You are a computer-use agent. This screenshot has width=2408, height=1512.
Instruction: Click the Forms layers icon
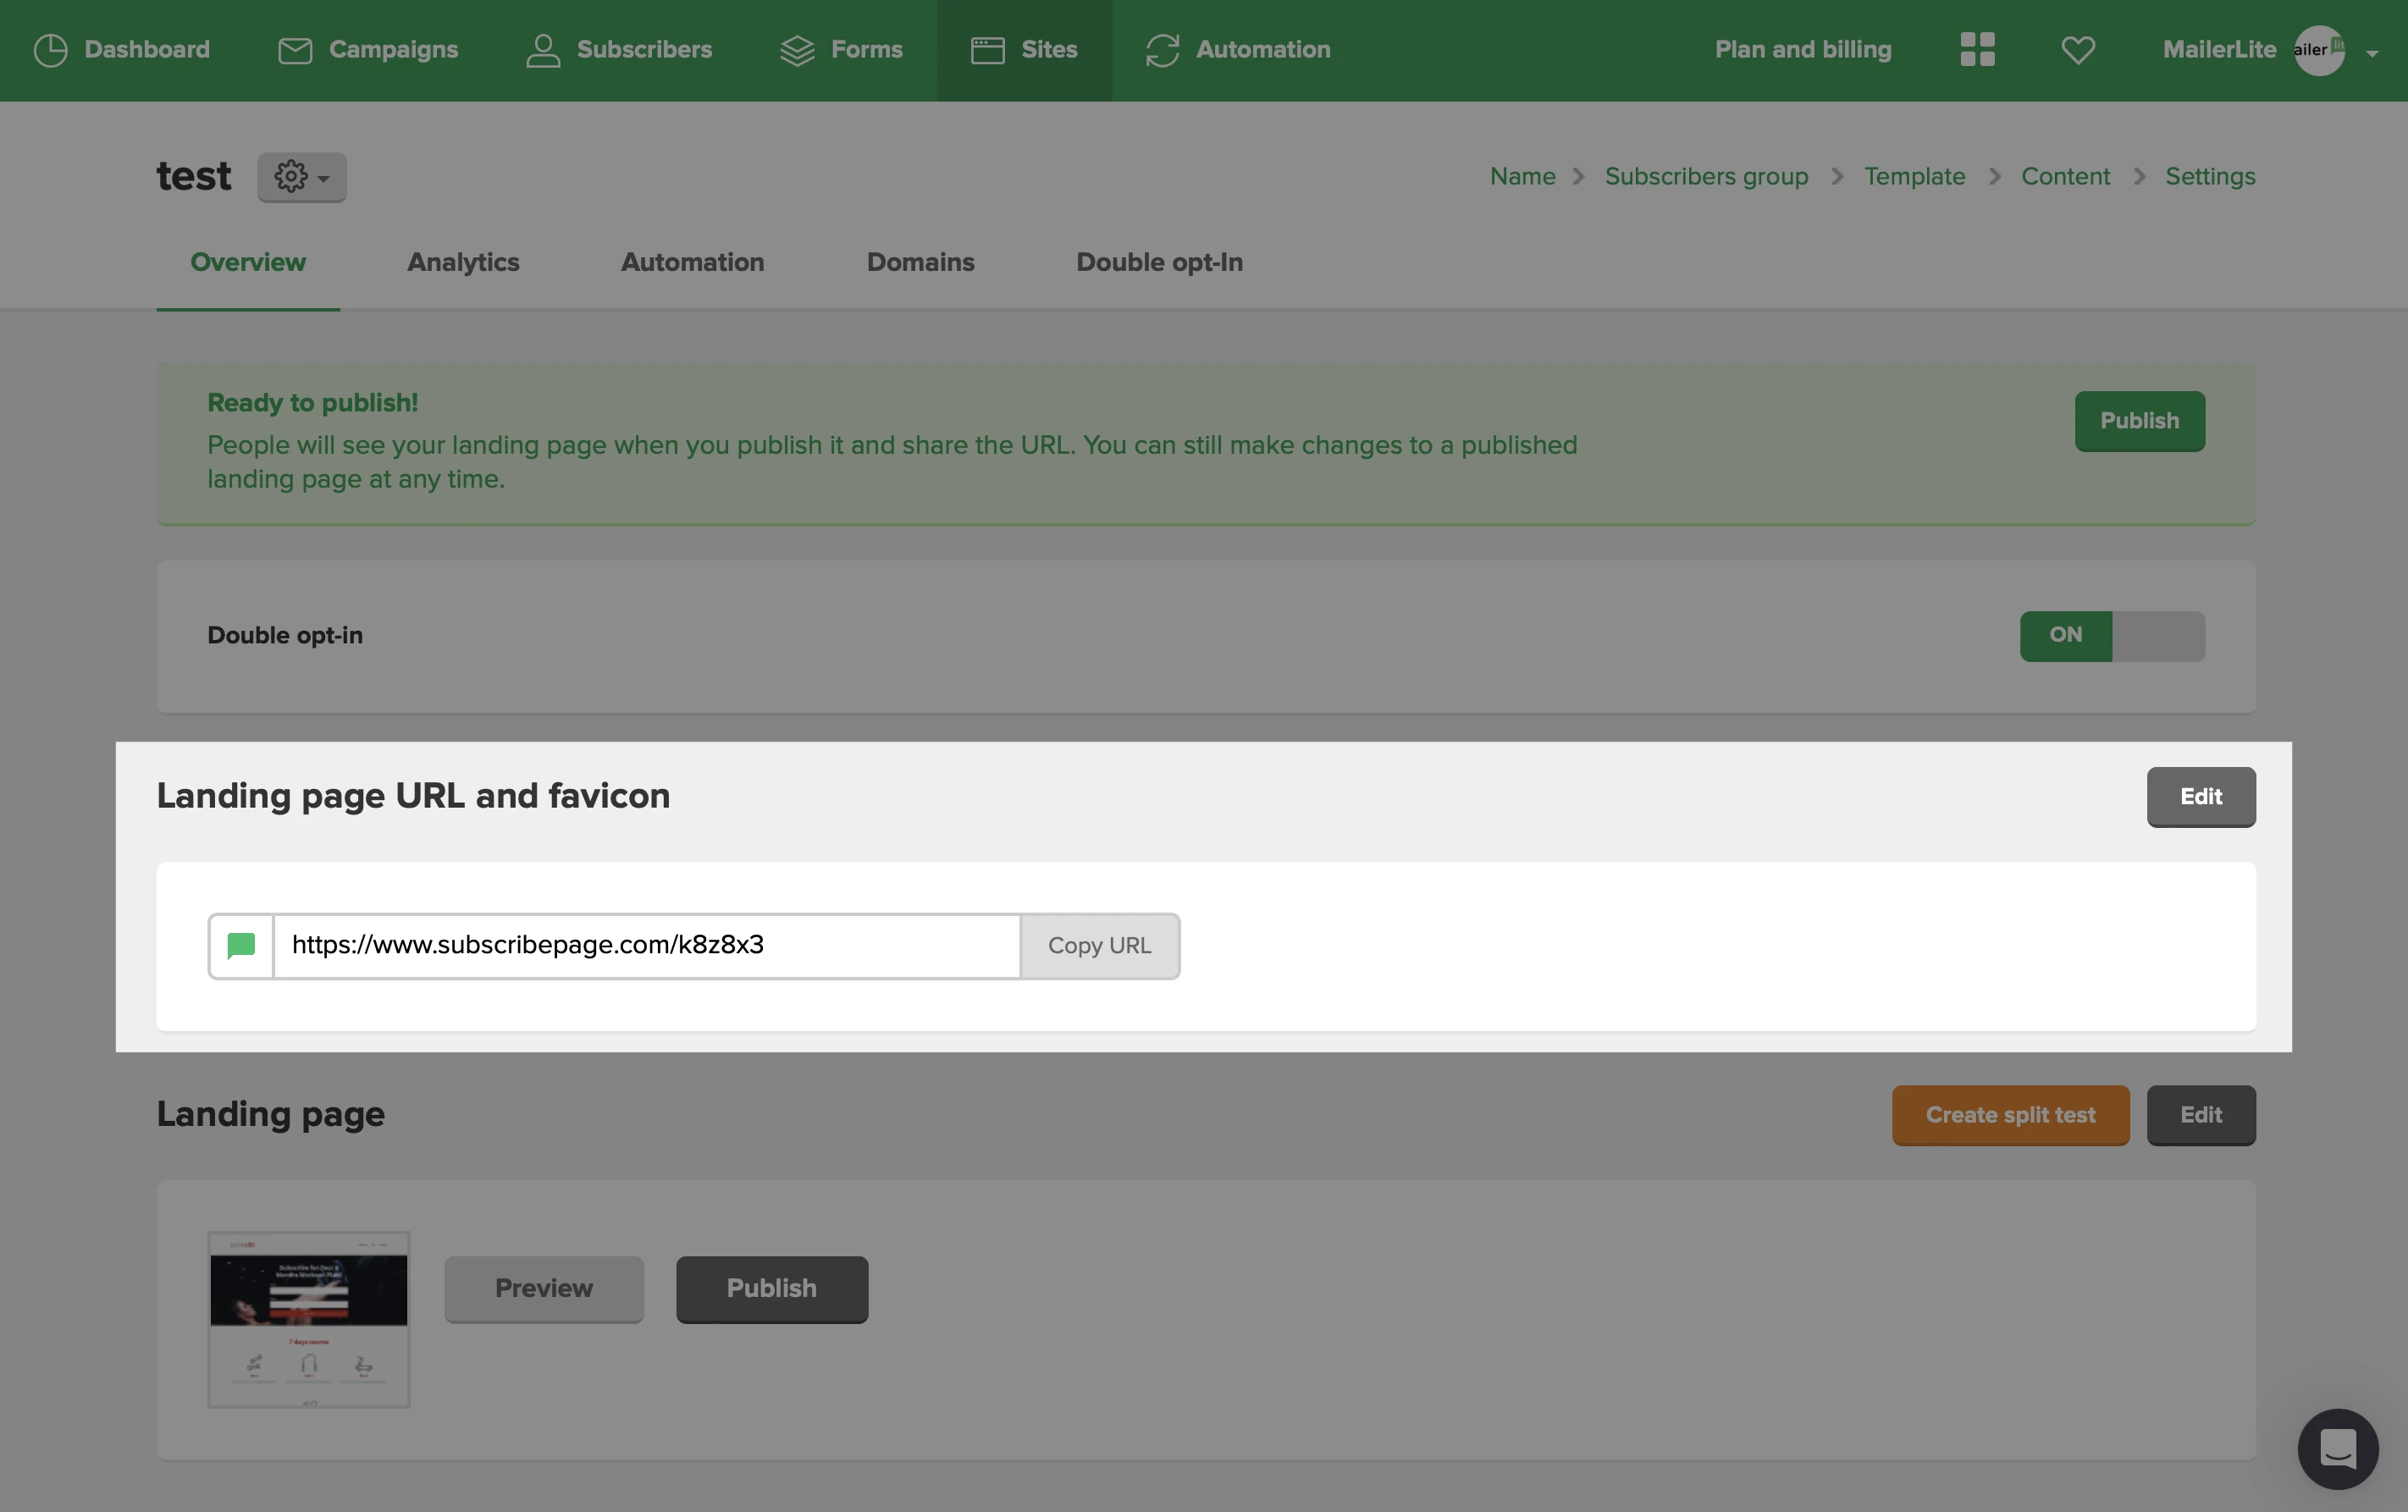(797, 50)
